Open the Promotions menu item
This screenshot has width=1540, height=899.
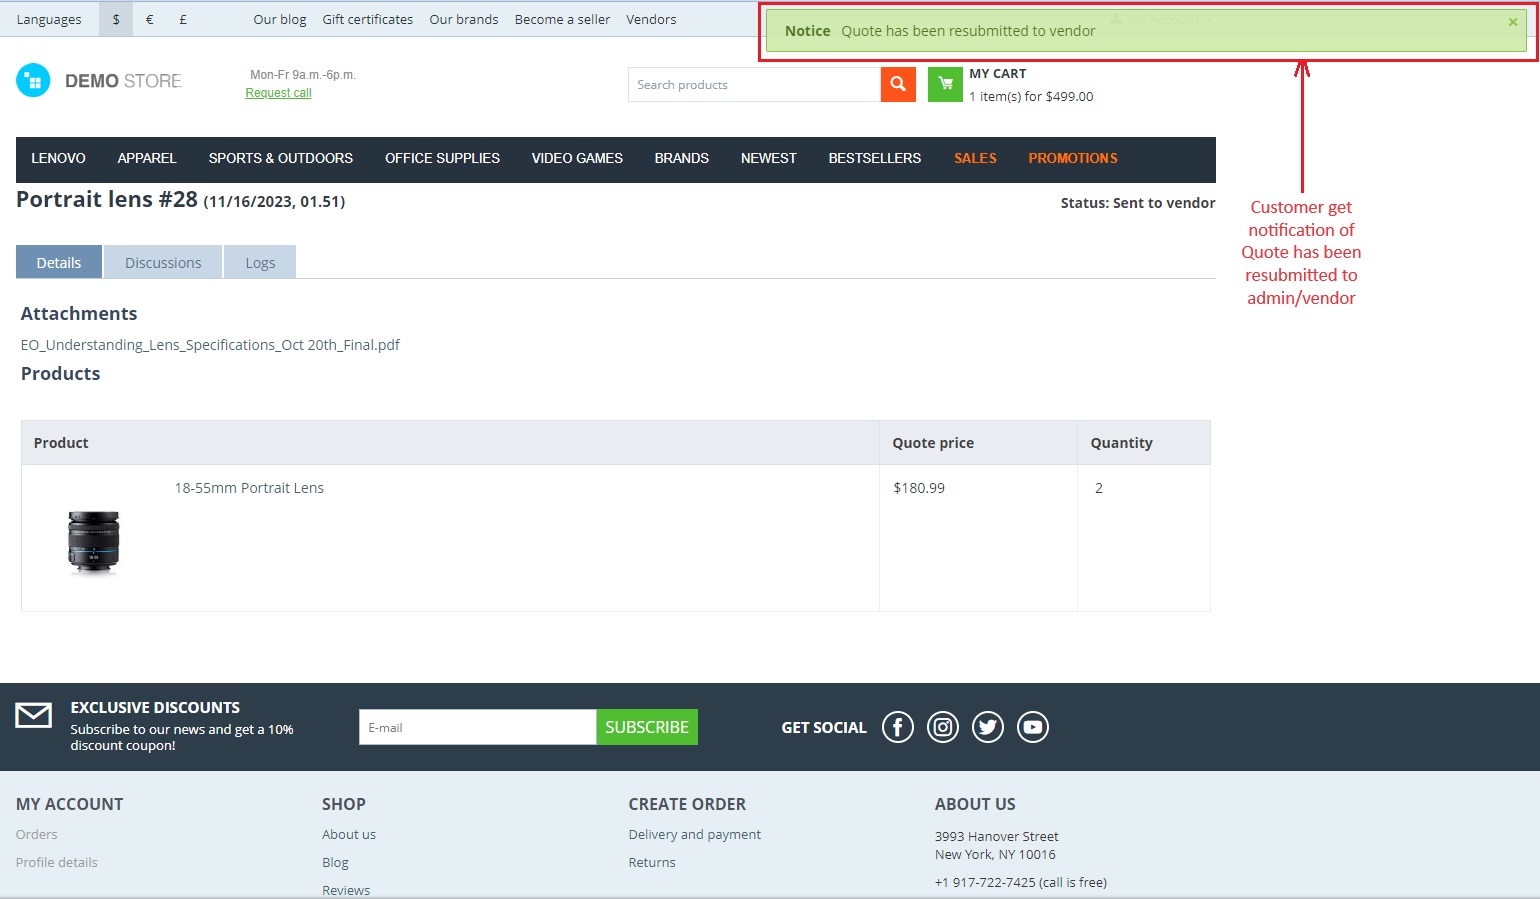click(x=1073, y=158)
